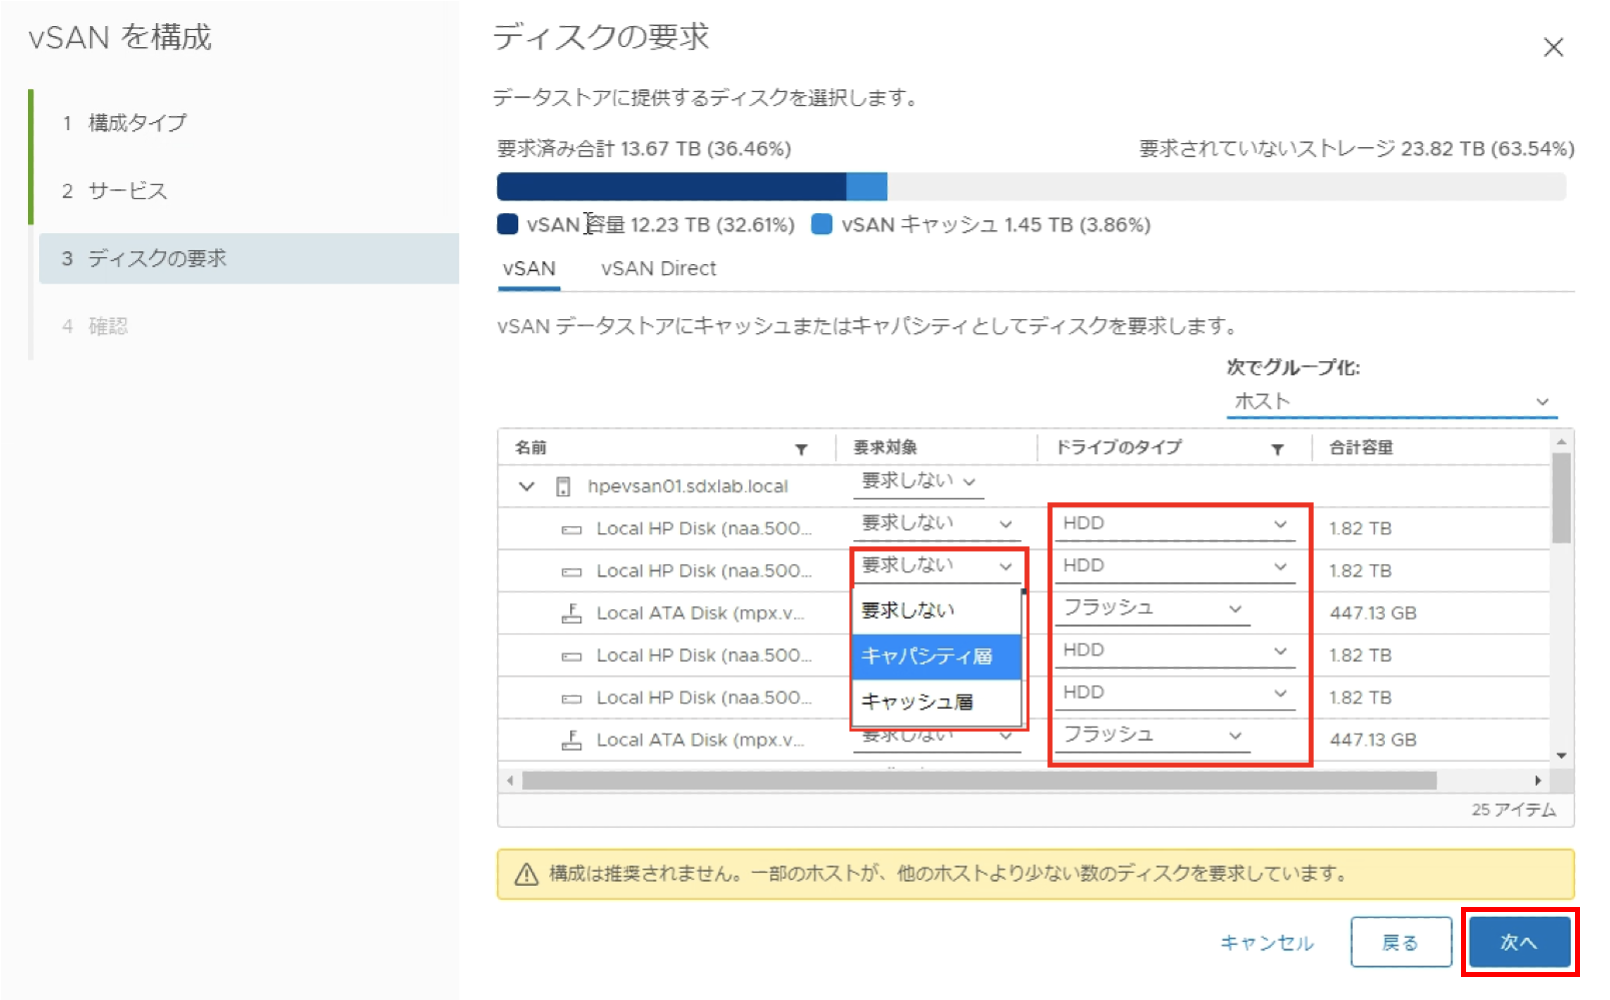Go to wizard step 2 サービス
This screenshot has width=1610, height=1000.
[x=127, y=191]
